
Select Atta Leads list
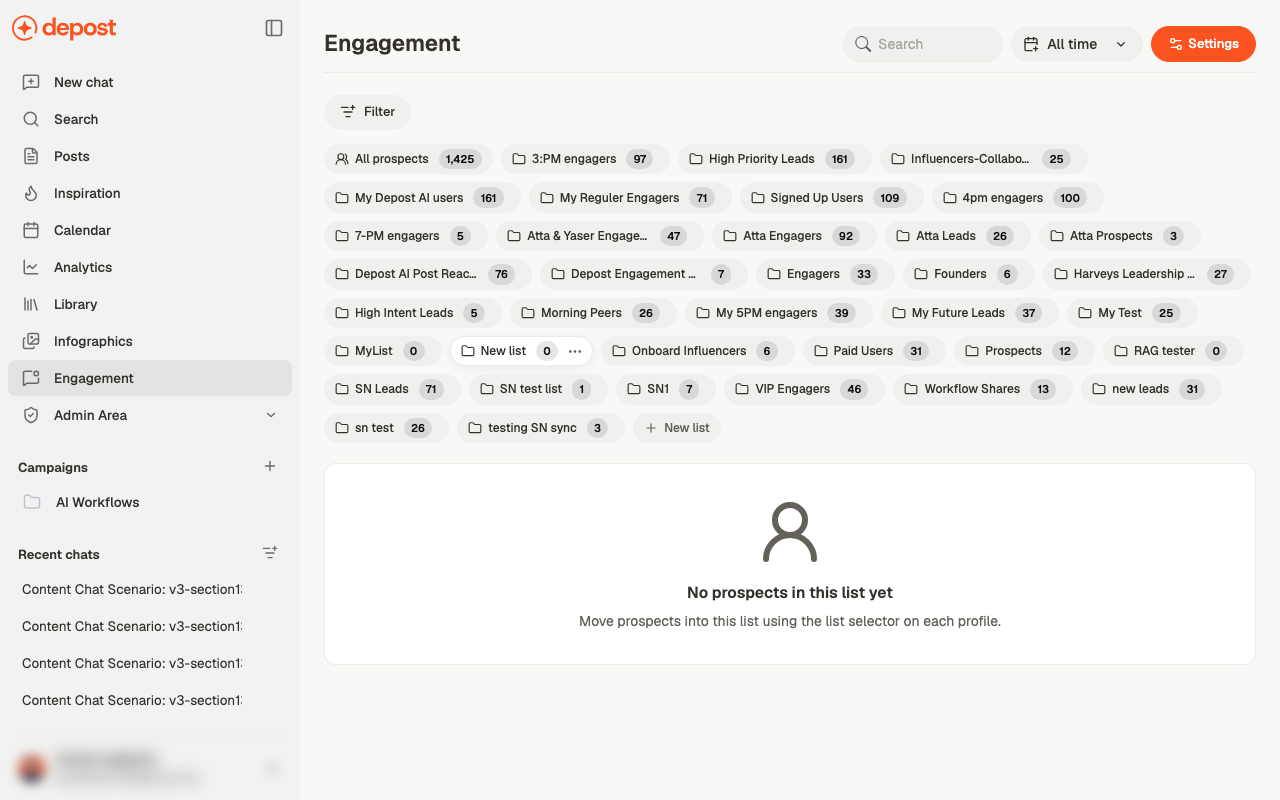point(958,236)
